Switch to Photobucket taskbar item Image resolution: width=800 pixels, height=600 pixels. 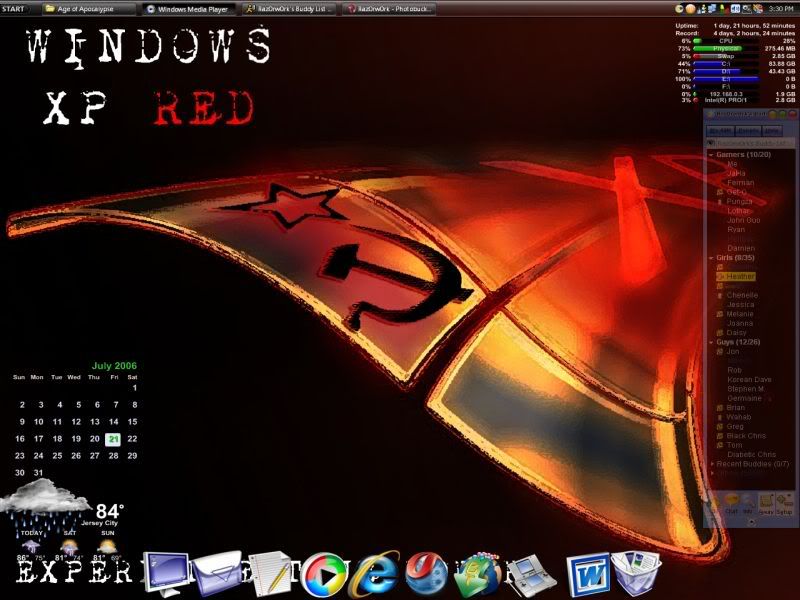389,9
